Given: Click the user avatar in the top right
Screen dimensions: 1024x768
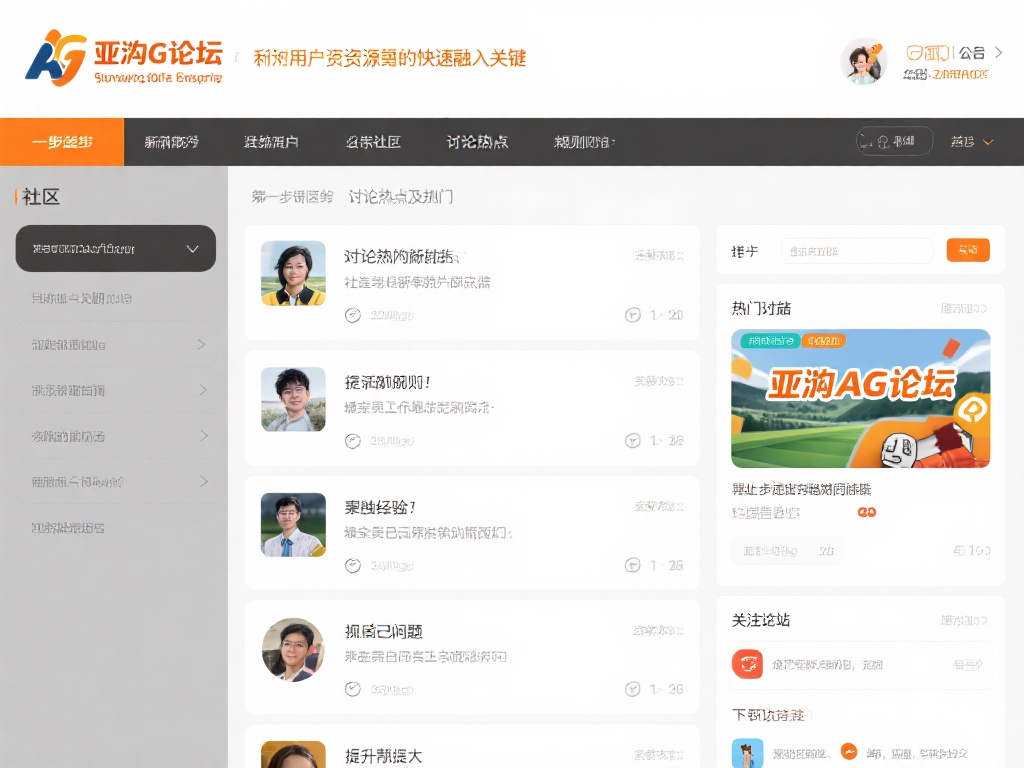Looking at the screenshot, I should click(863, 62).
